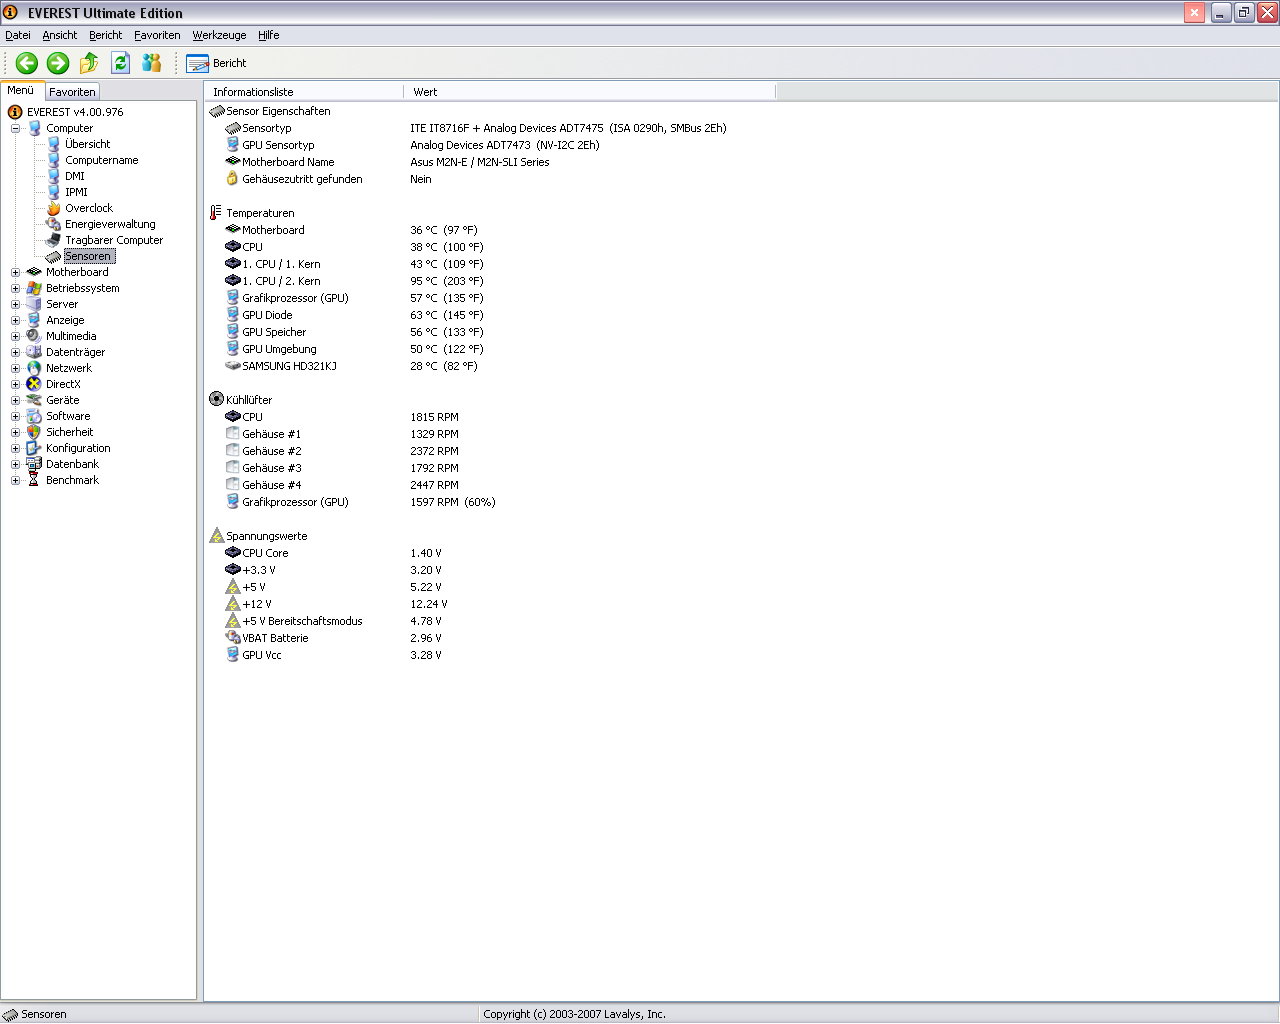Switch to the Menü tab
This screenshot has width=1280, height=1024.
click(x=21, y=90)
